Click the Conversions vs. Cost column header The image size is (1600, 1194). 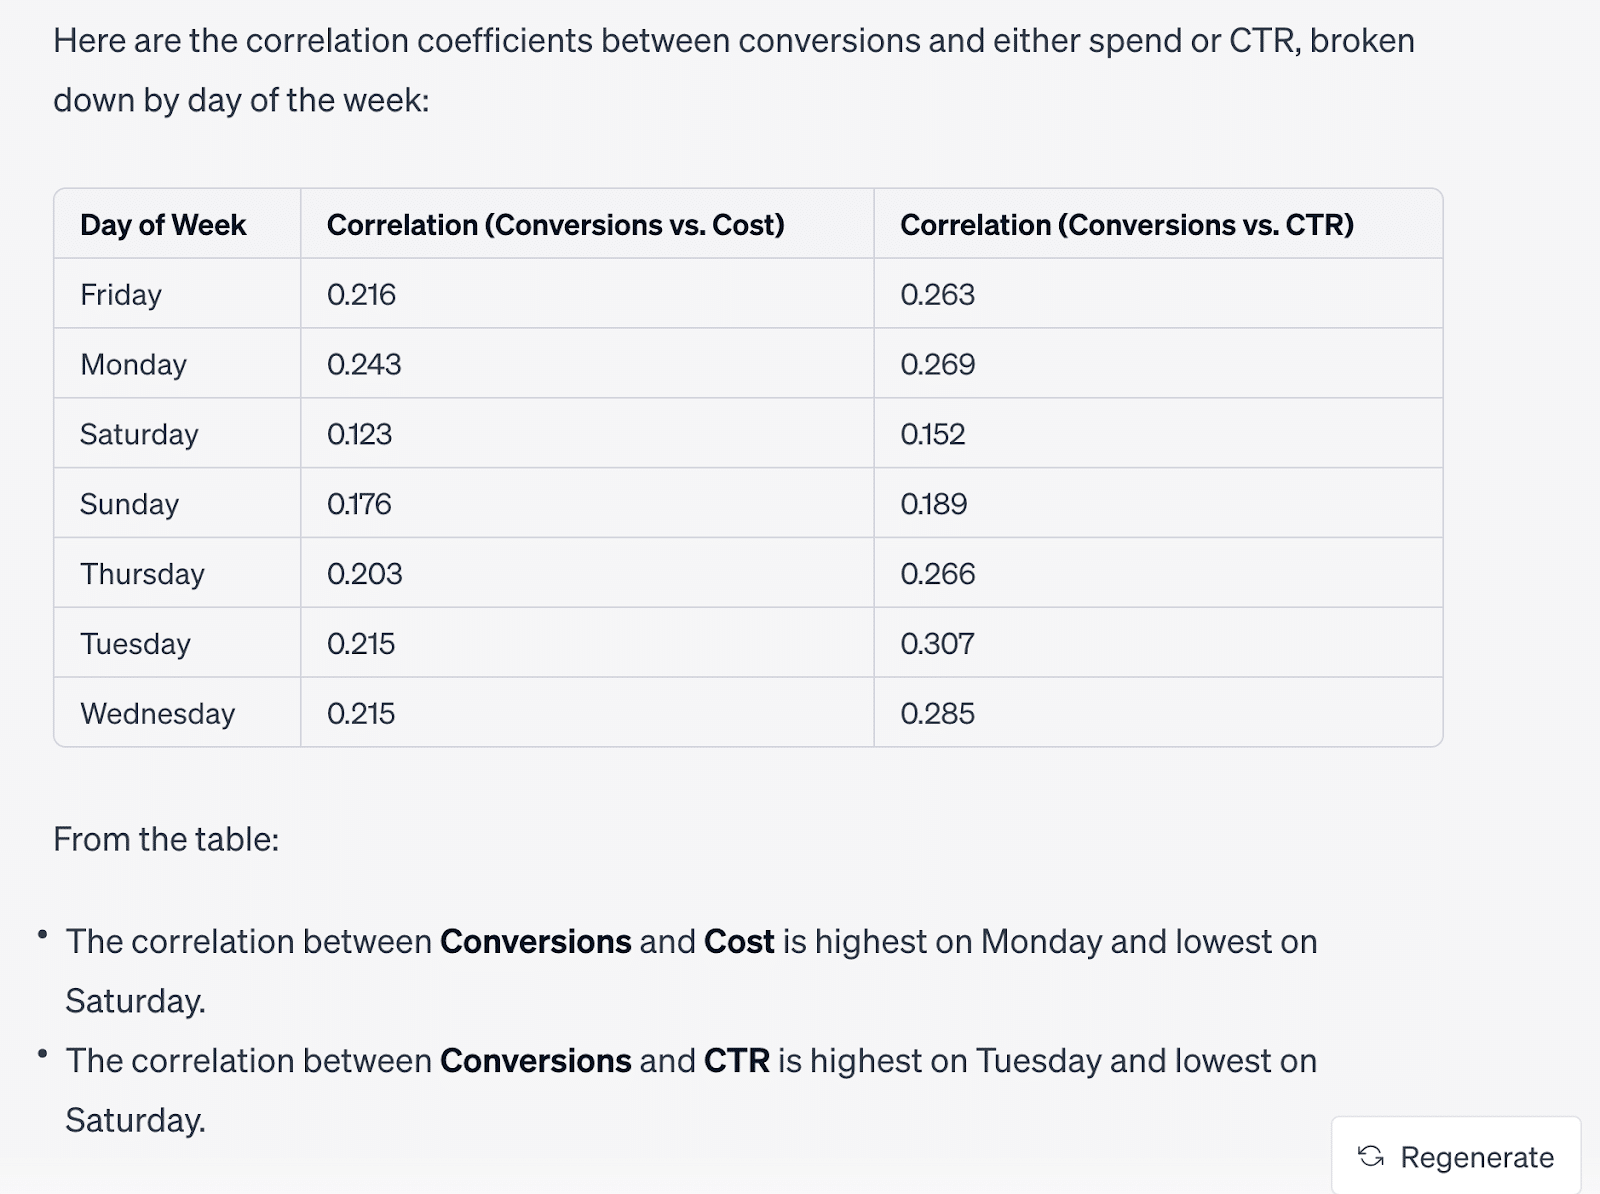tap(555, 225)
